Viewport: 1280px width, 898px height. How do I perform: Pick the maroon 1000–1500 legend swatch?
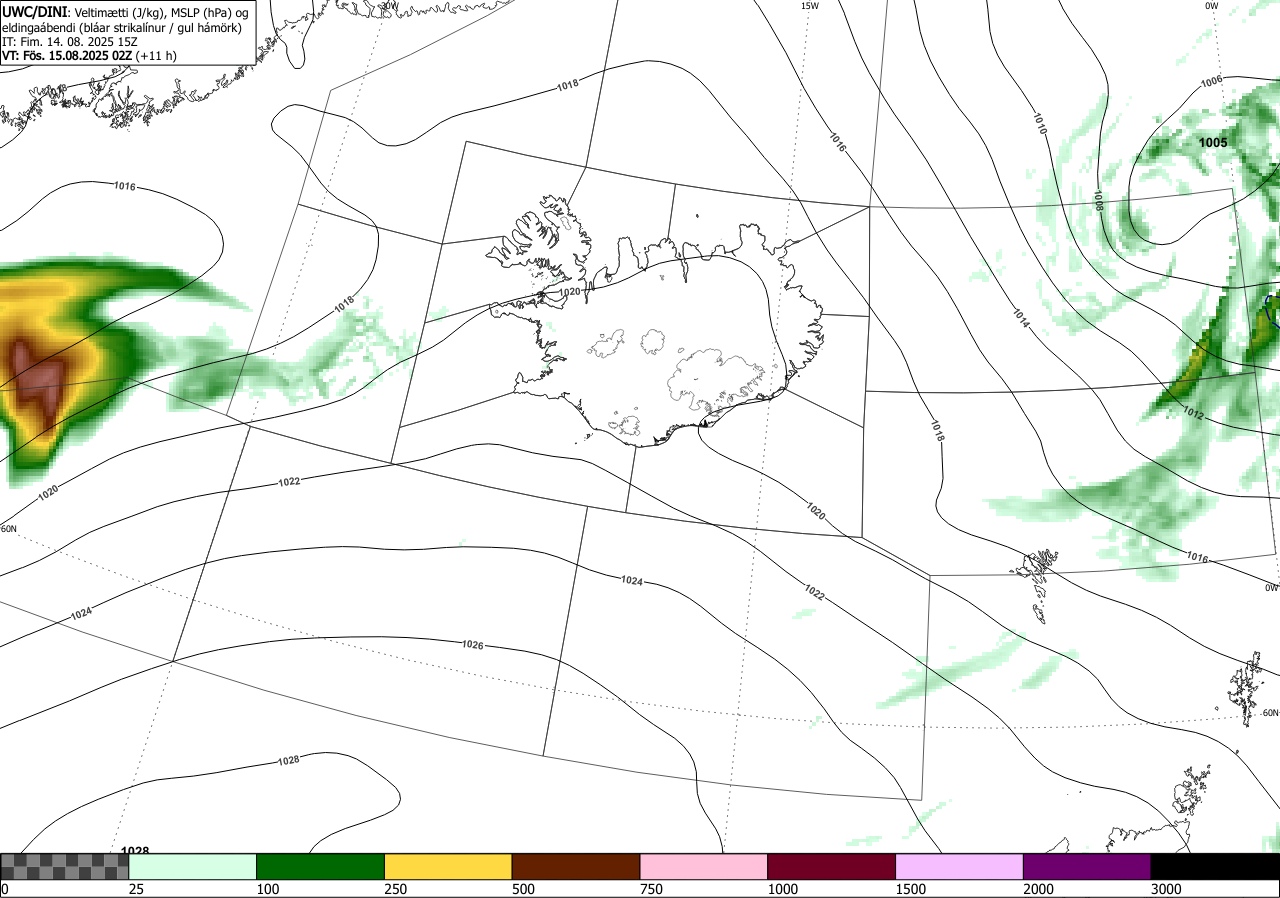tap(831, 866)
